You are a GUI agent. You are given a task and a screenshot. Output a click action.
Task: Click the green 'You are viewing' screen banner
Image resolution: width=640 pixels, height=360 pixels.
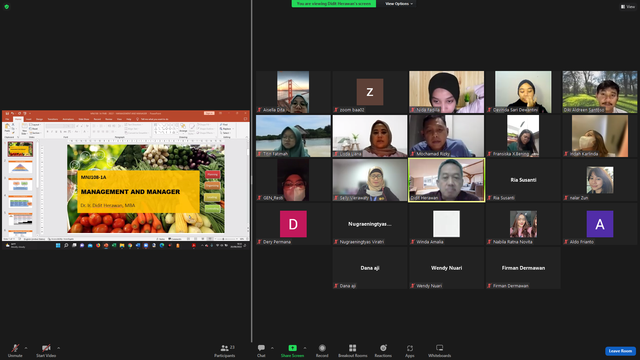coord(334,4)
